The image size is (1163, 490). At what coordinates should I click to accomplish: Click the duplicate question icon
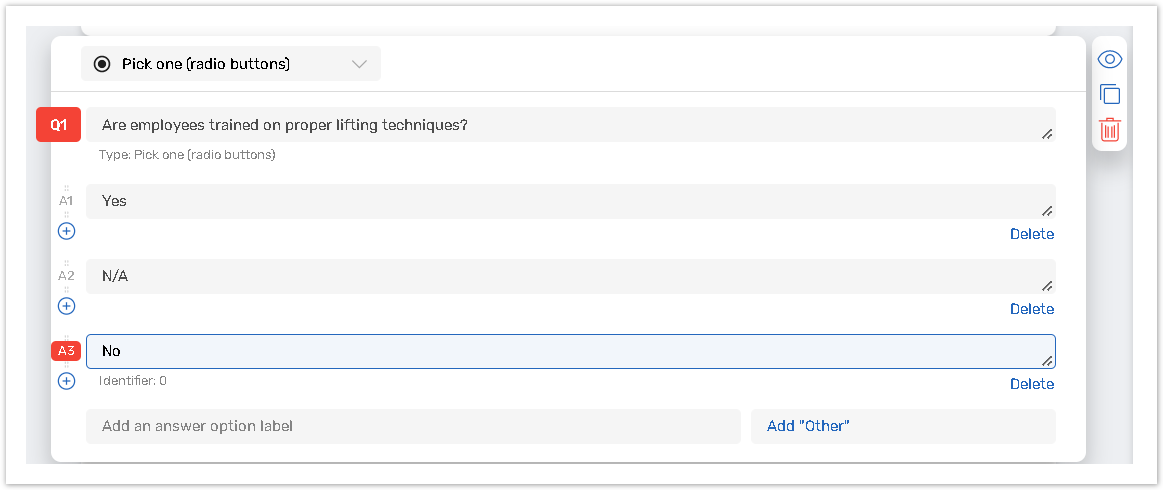click(1109, 94)
